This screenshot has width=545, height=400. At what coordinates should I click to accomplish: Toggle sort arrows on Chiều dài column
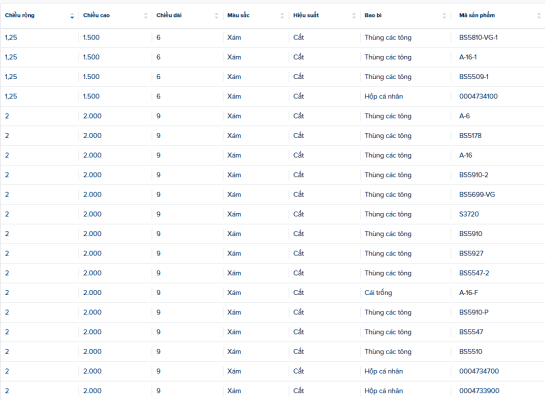[216, 16]
